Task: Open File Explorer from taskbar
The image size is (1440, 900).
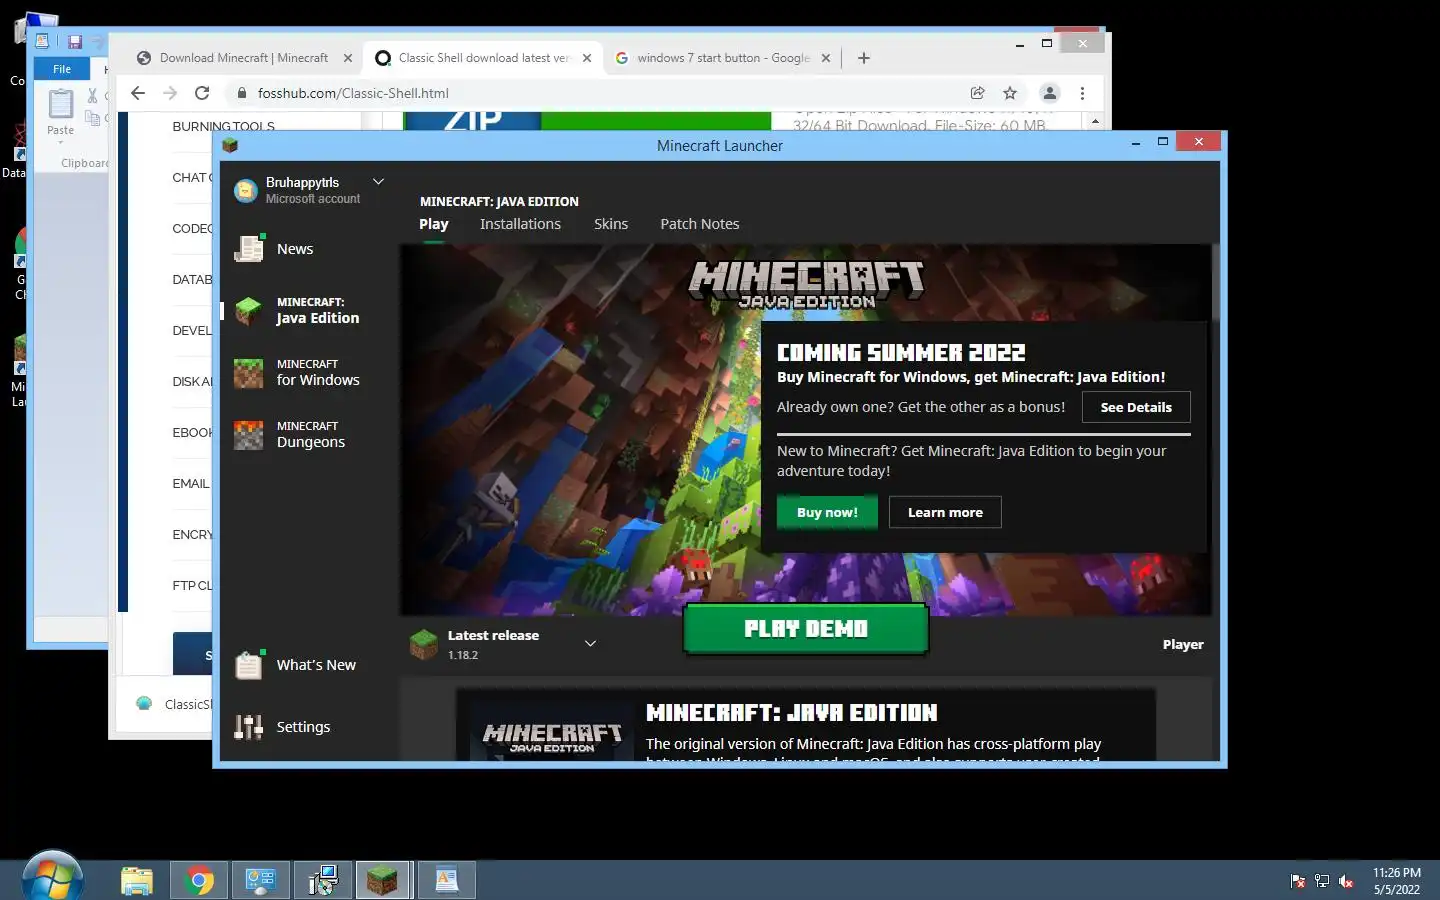Action: click(x=137, y=881)
